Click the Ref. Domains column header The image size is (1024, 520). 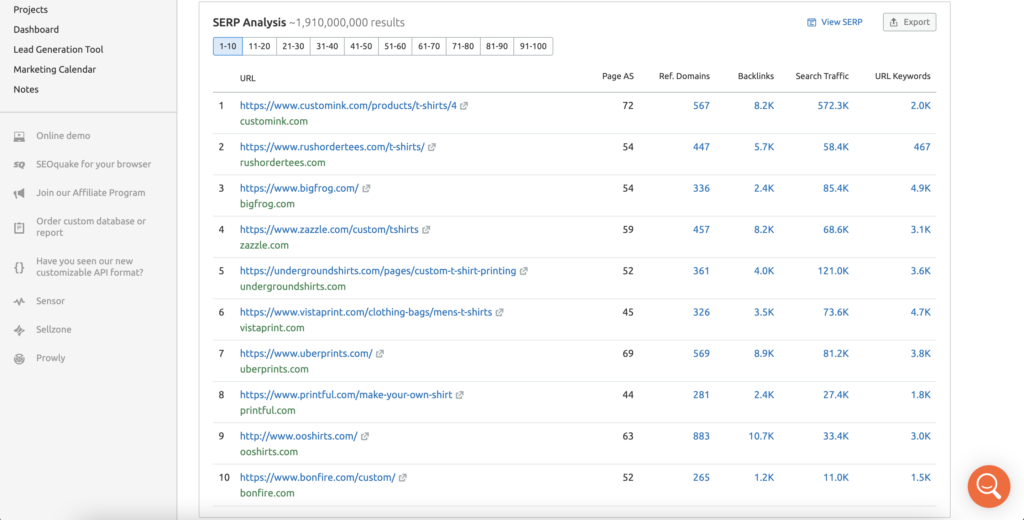(684, 76)
